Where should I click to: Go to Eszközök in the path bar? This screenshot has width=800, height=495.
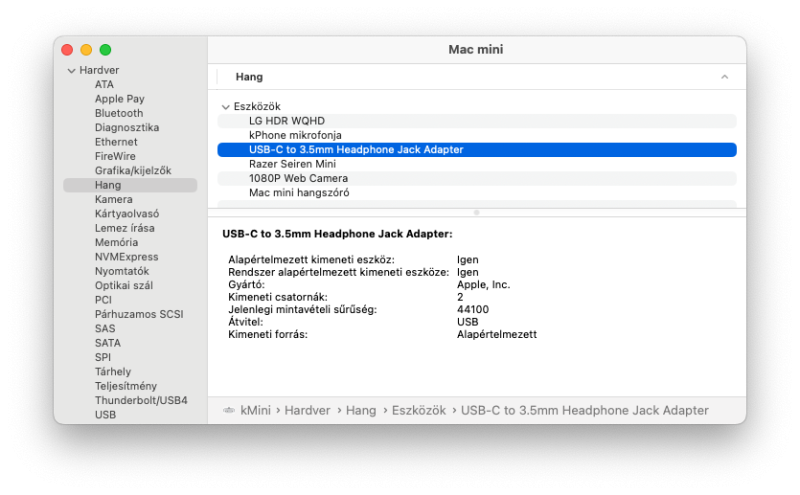tap(419, 410)
